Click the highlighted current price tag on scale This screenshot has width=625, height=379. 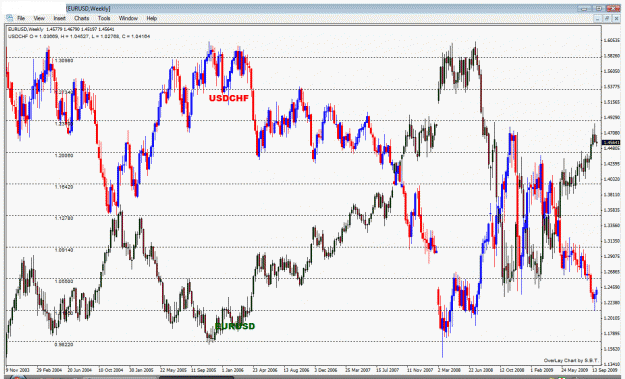click(611, 142)
